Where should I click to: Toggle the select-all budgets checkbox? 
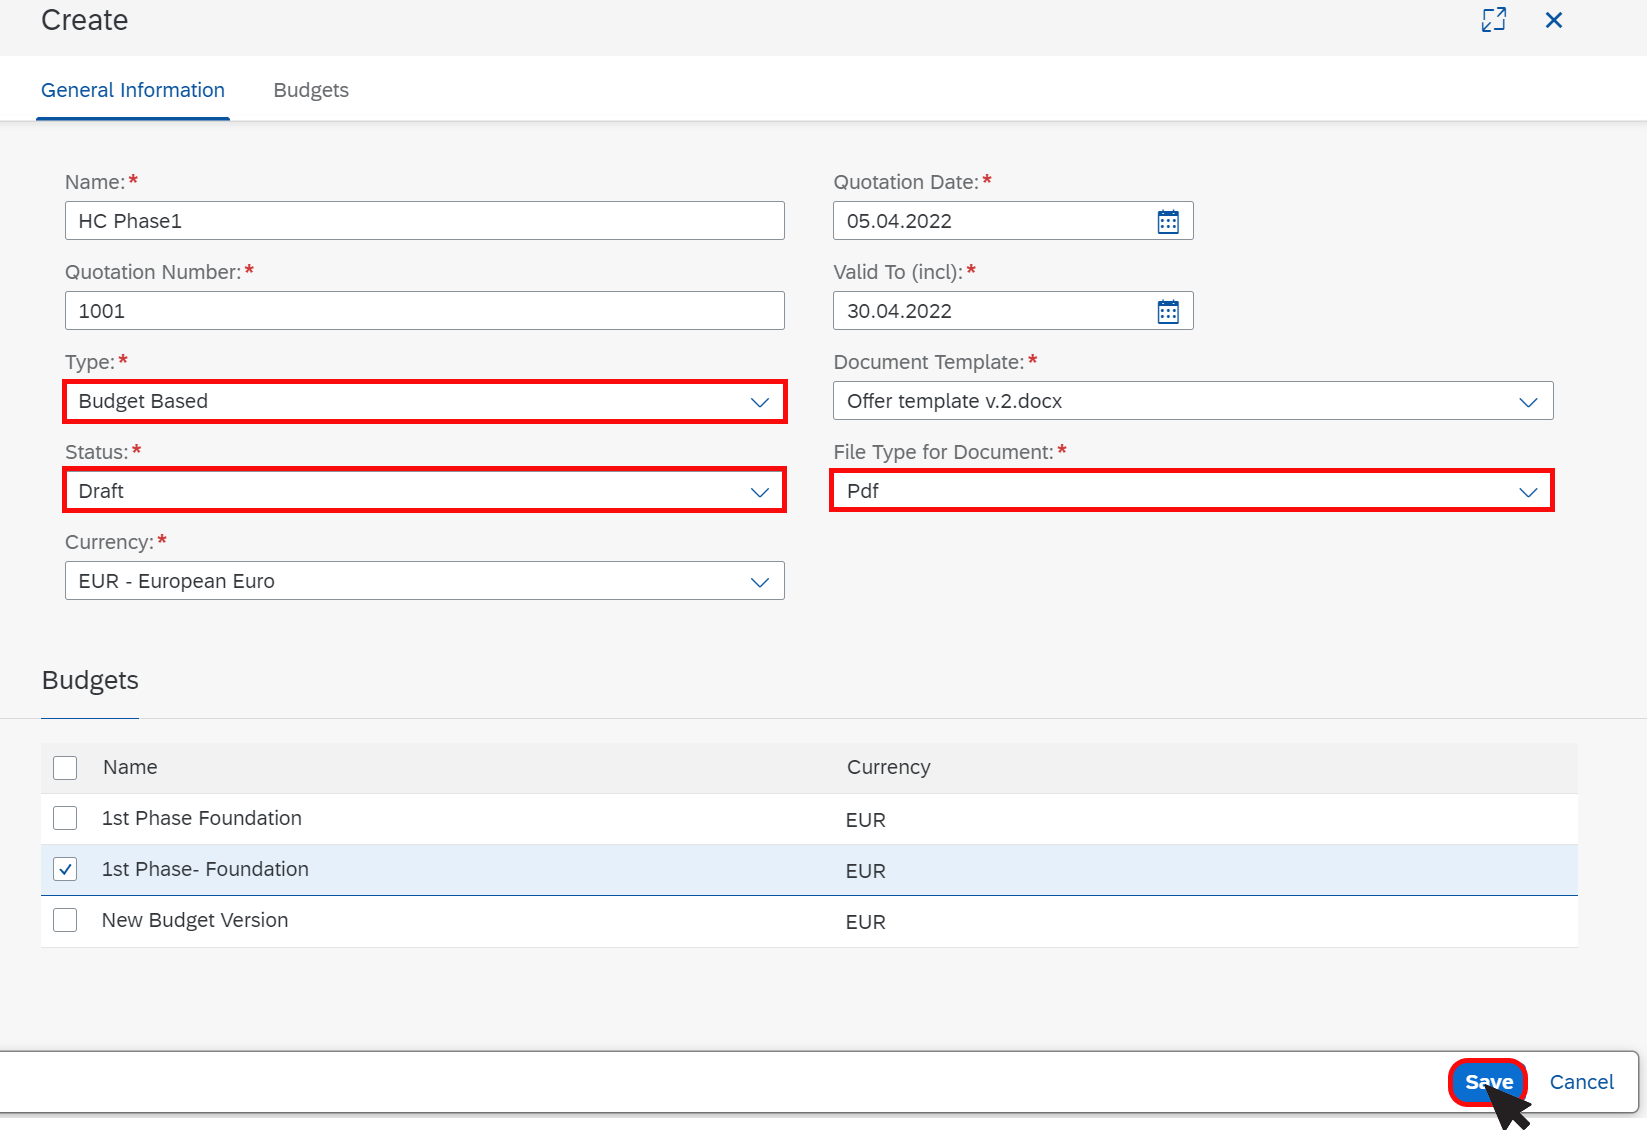coord(65,768)
